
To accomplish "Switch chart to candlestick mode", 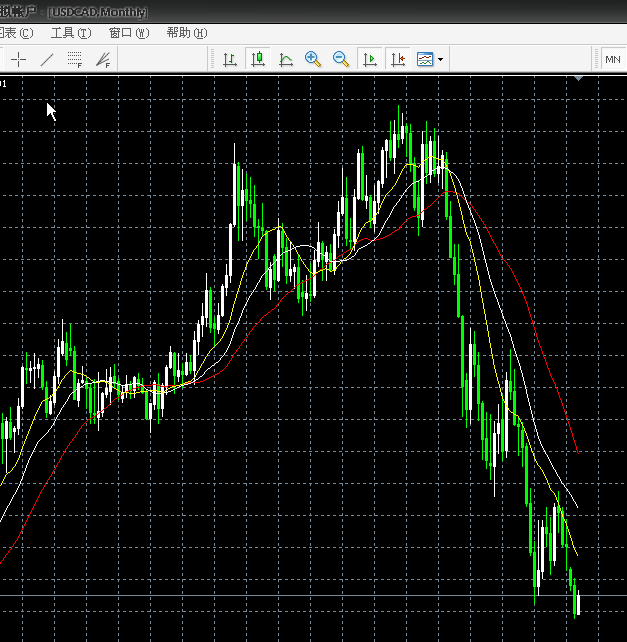I will pos(258,60).
